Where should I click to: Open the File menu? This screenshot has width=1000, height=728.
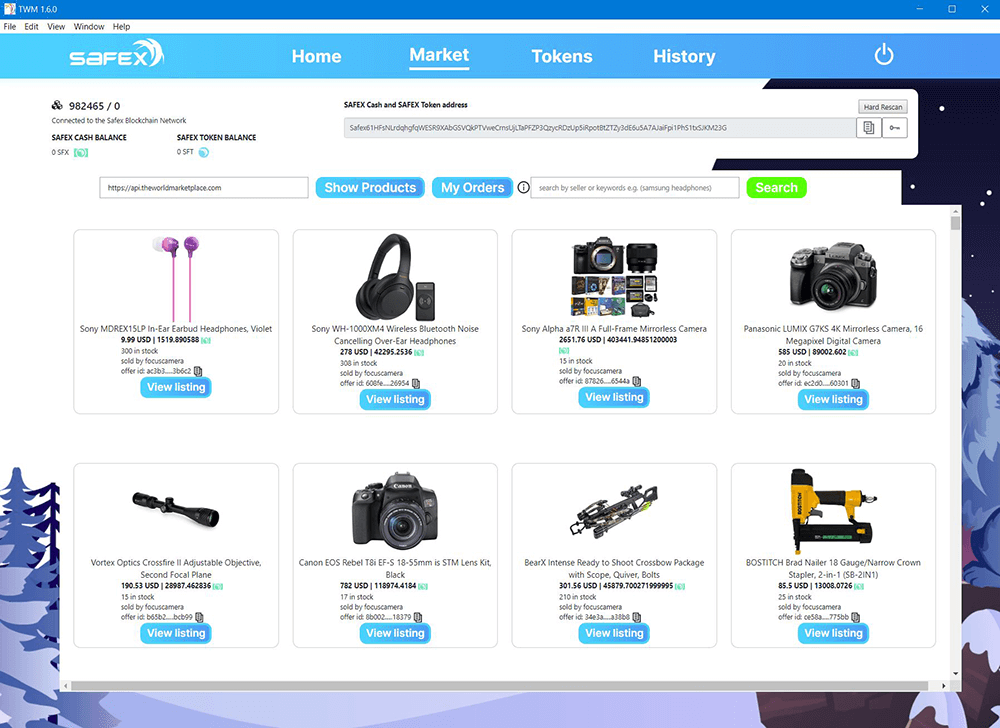click(x=10, y=27)
